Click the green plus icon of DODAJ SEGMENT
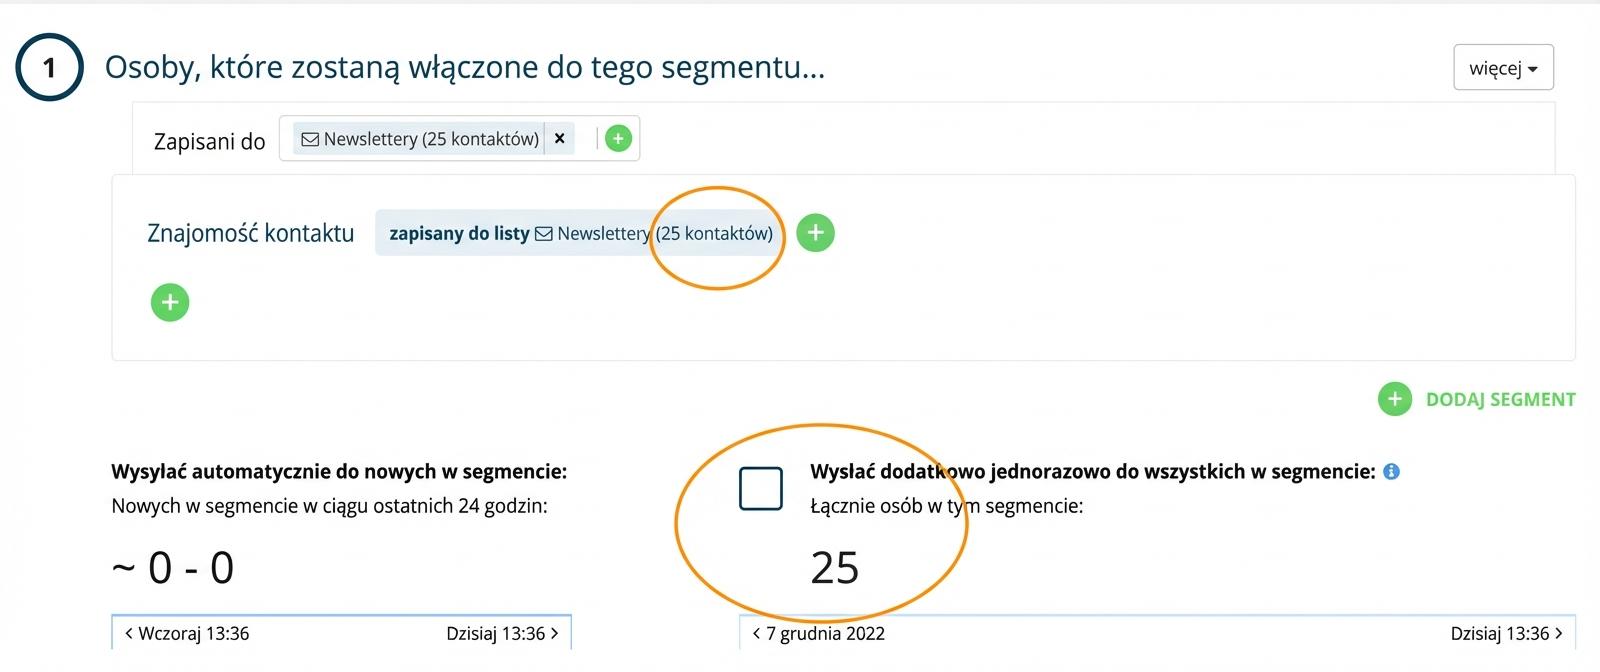1600x672 pixels. (x=1394, y=399)
